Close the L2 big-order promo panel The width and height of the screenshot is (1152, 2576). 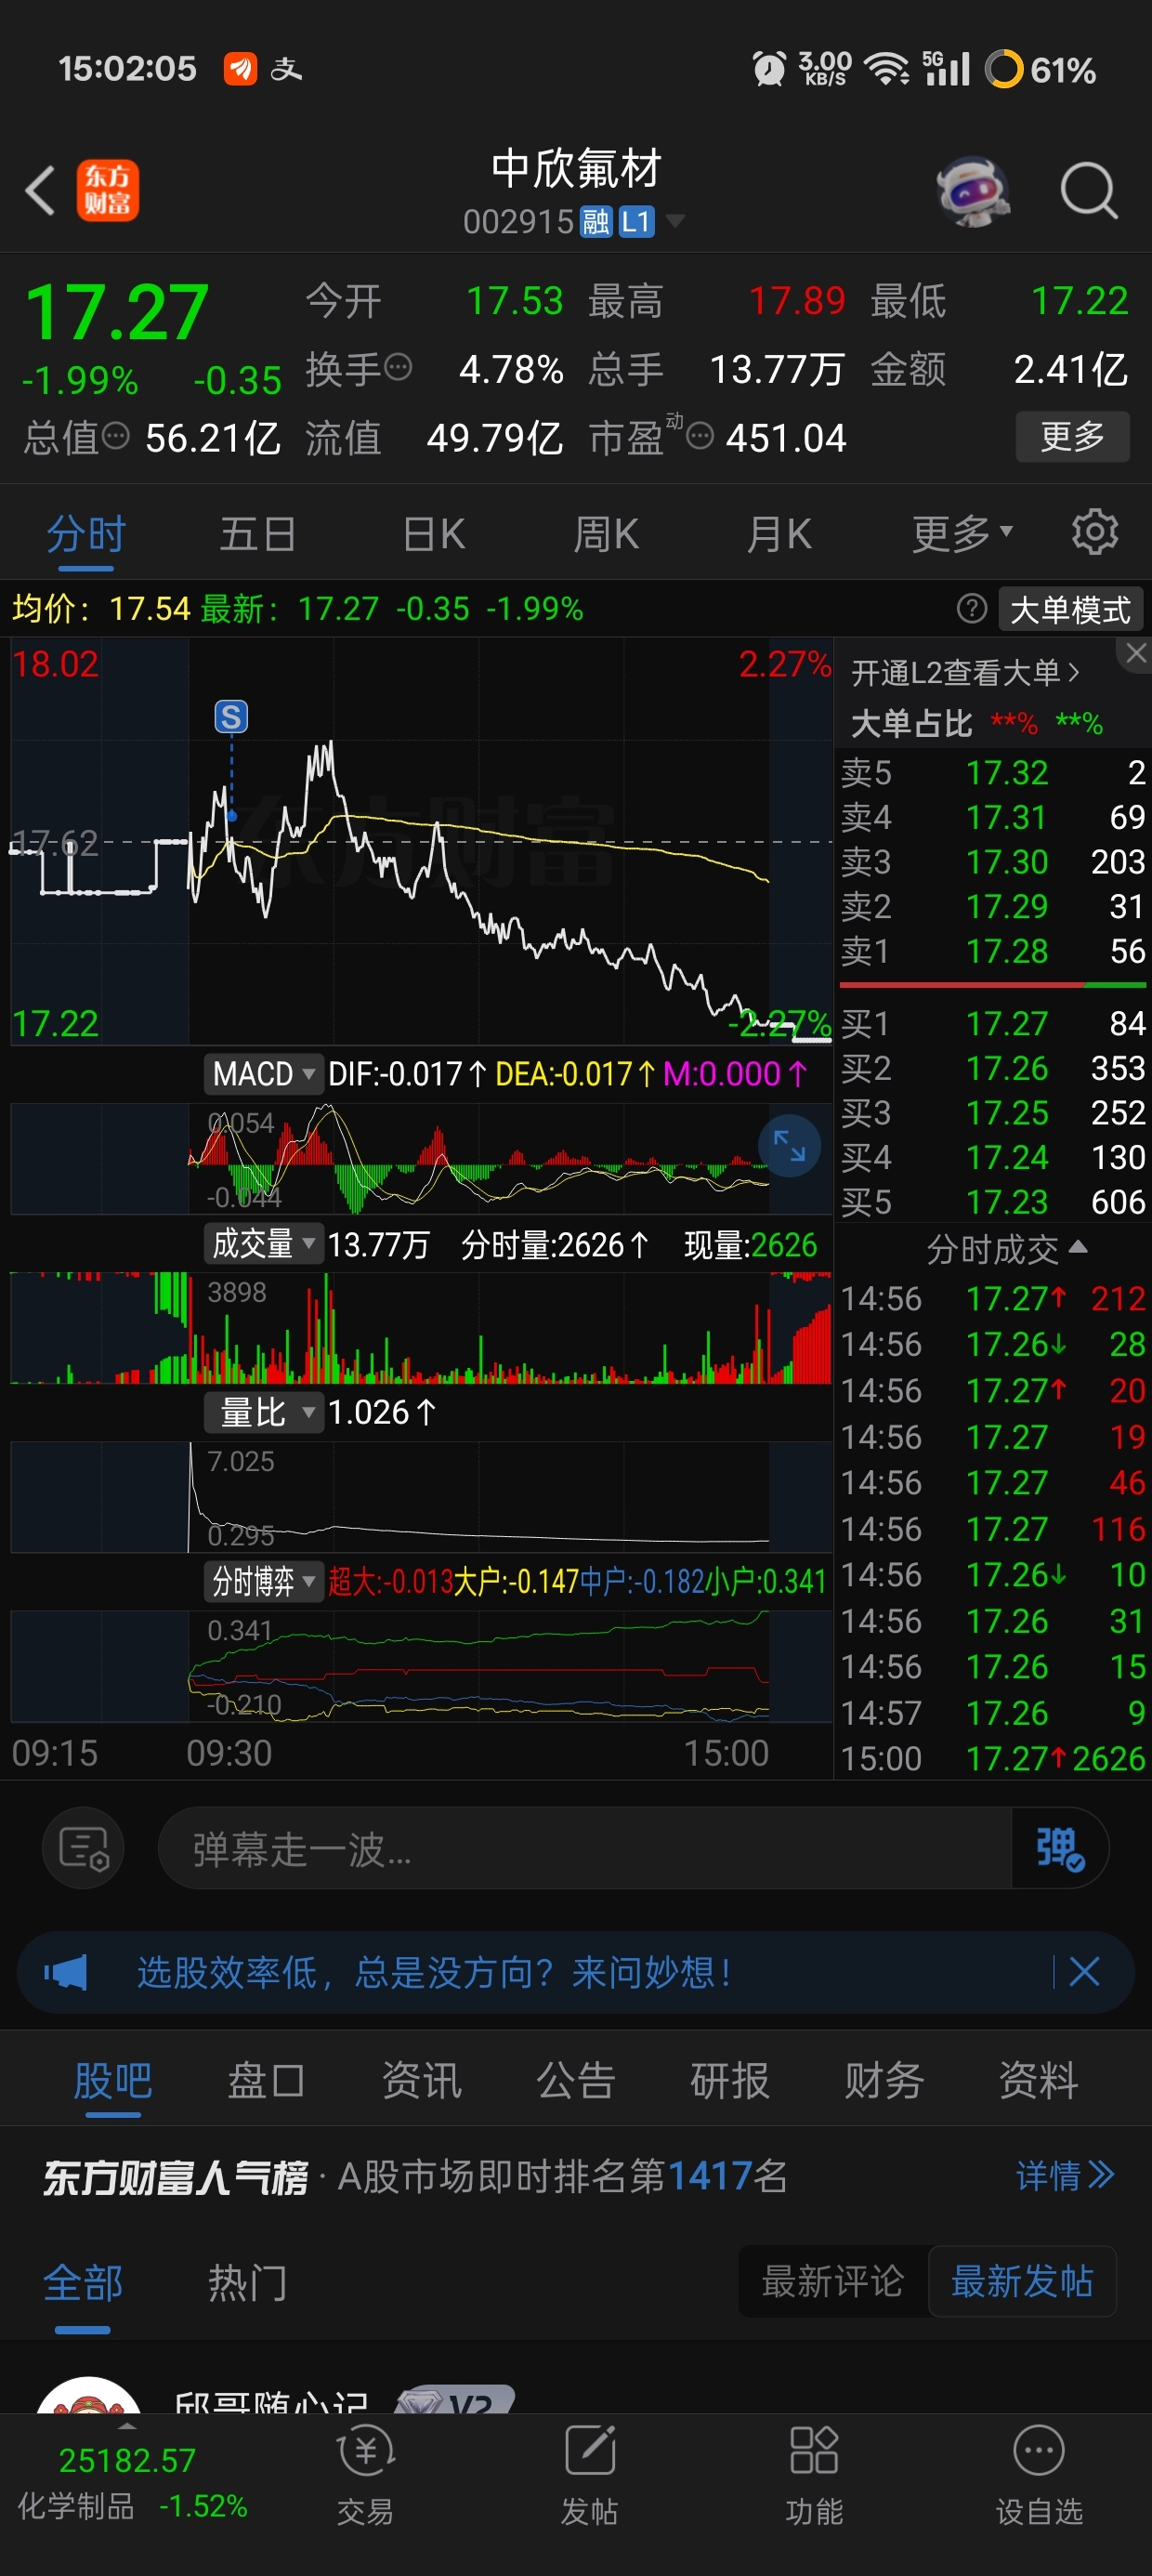[1135, 653]
